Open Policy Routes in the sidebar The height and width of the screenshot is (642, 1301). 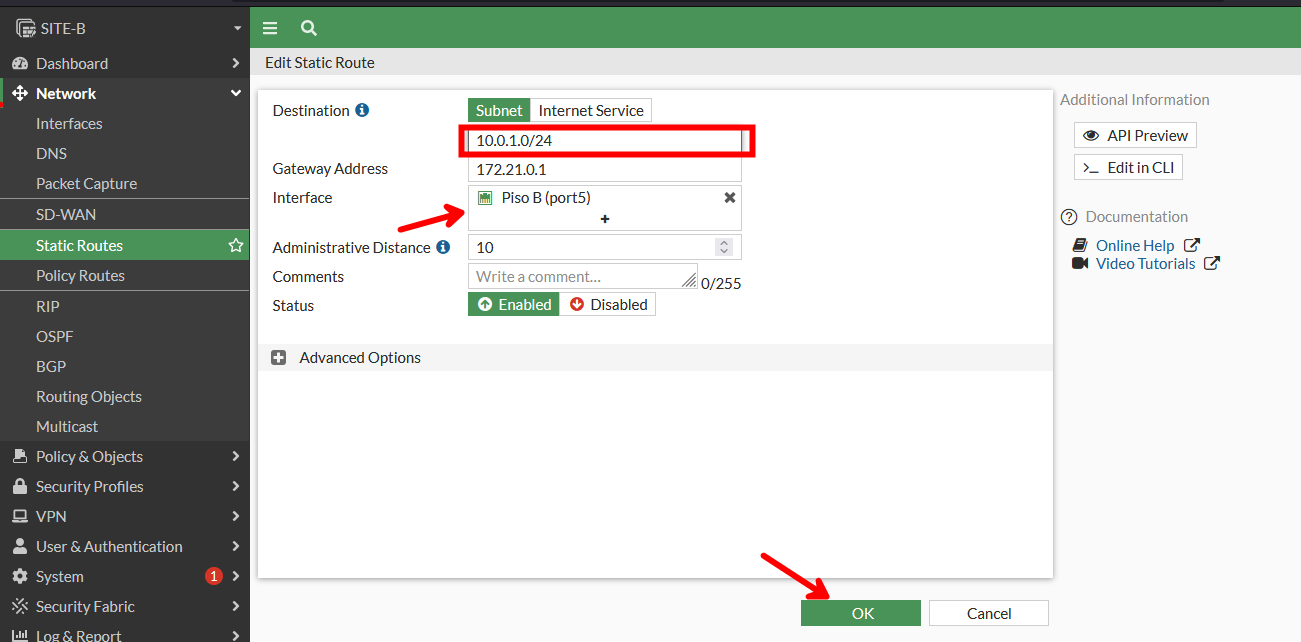point(80,275)
